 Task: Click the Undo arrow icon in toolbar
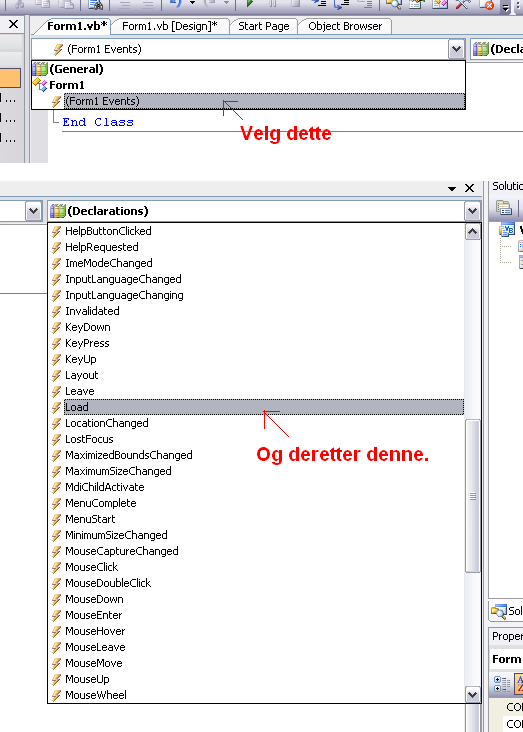tap(176, 4)
